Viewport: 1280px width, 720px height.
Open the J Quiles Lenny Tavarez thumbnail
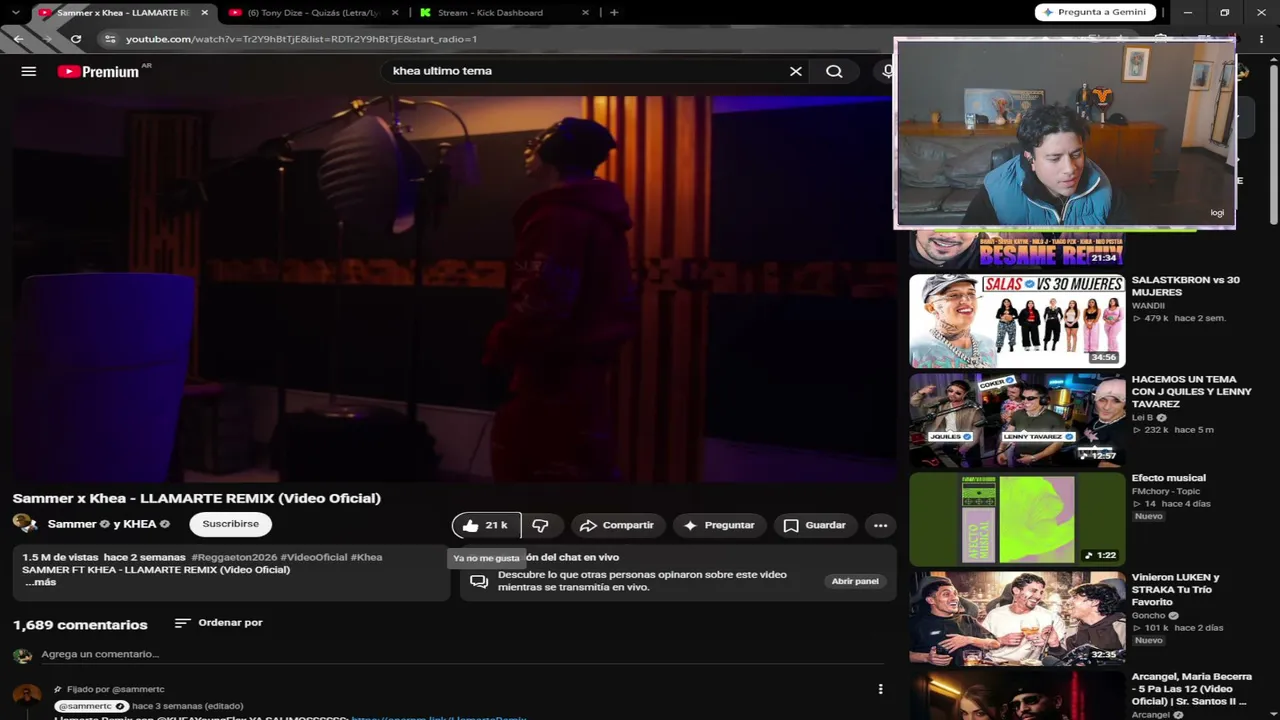click(x=1017, y=420)
